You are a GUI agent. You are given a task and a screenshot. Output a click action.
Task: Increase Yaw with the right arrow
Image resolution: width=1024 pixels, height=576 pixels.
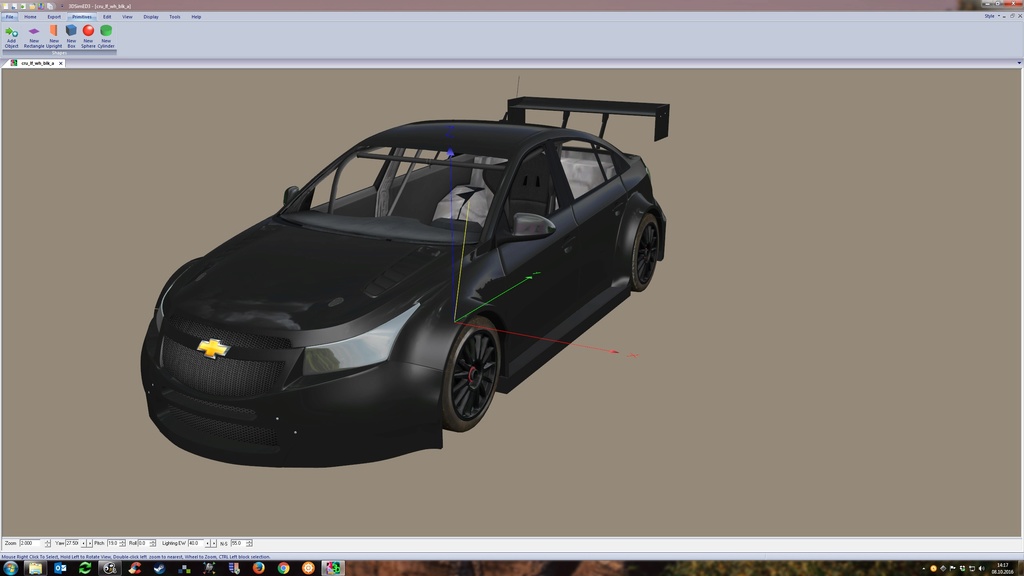coord(89,543)
